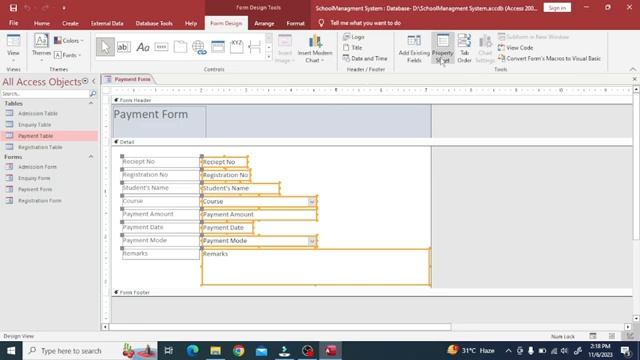Insert Date and Time into the form
This screenshot has height=360, width=640.
(x=365, y=58)
